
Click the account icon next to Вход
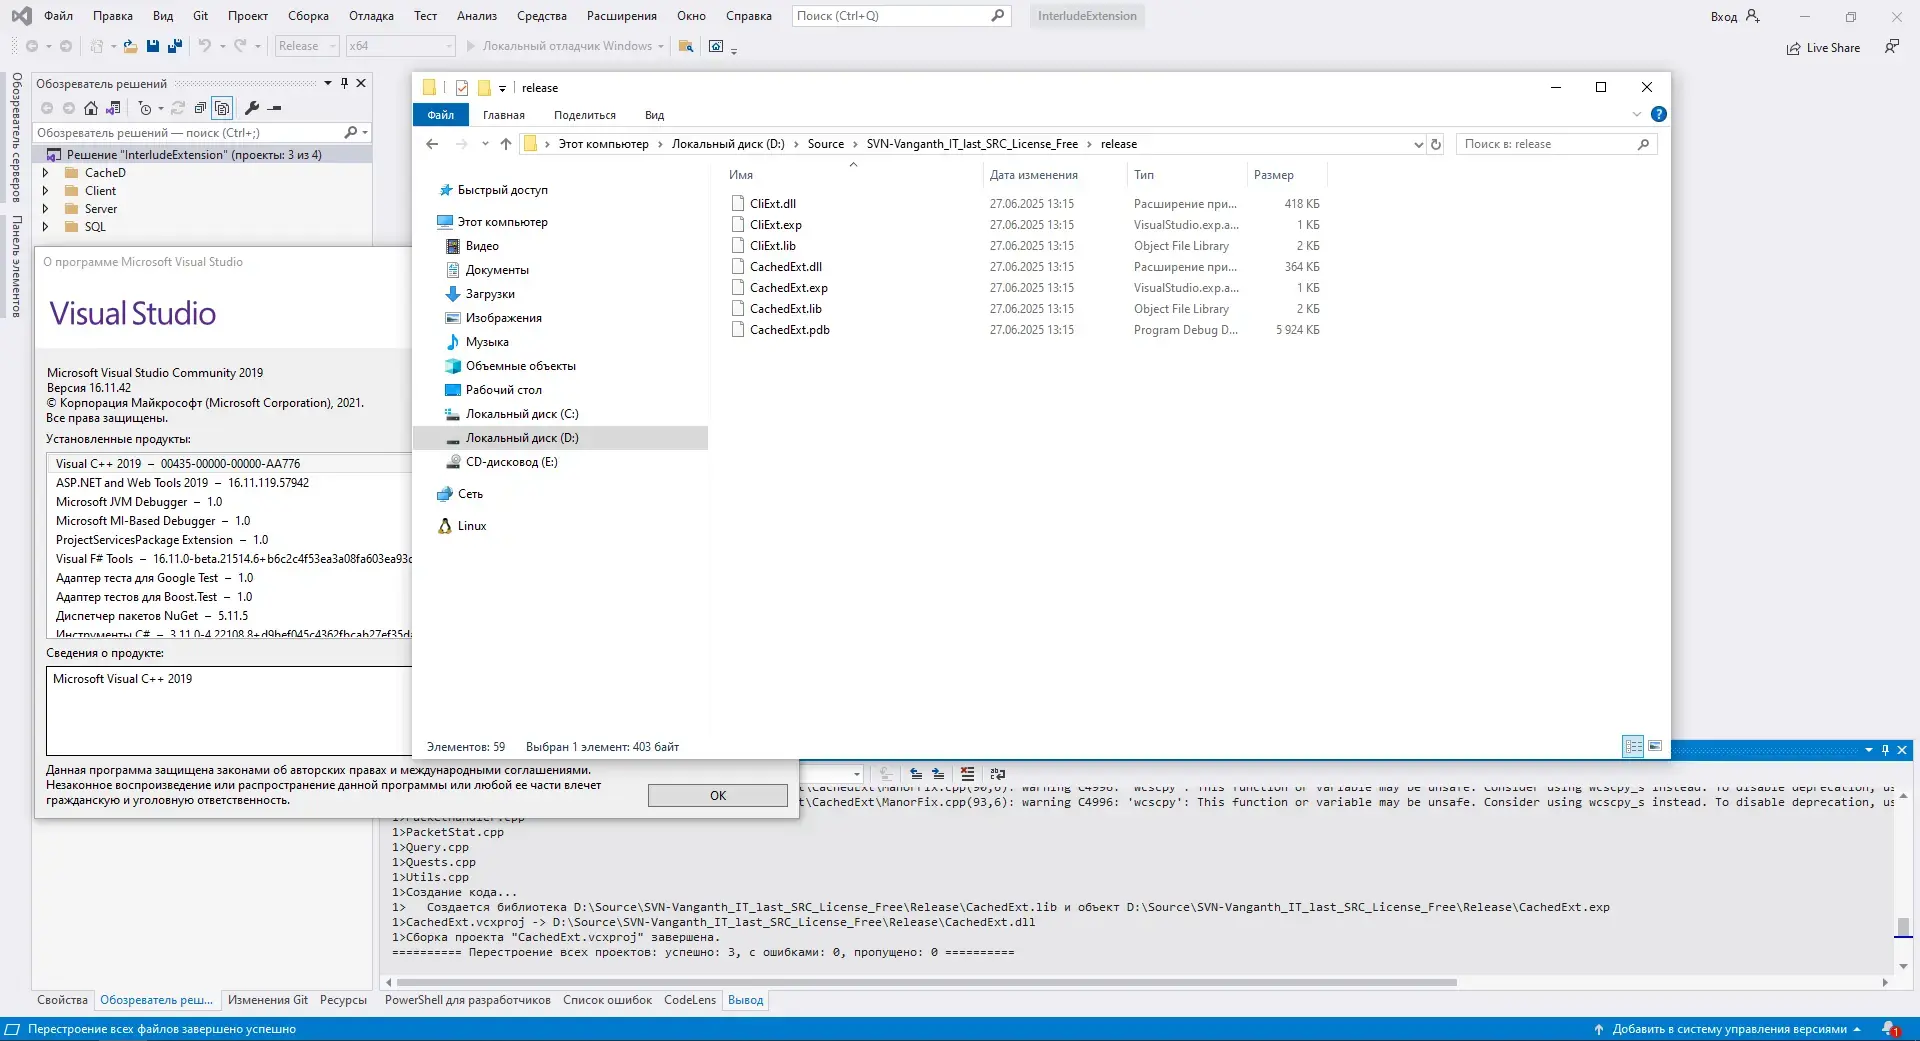coord(1753,16)
